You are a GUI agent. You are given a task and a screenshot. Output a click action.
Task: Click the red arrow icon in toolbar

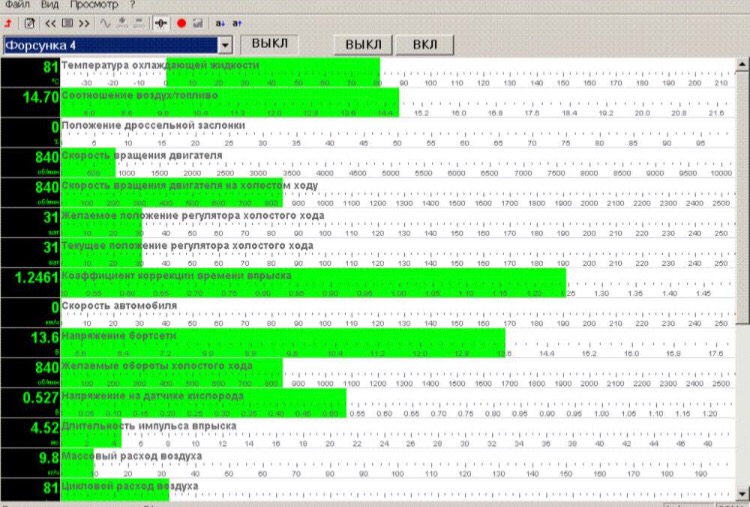9,22
